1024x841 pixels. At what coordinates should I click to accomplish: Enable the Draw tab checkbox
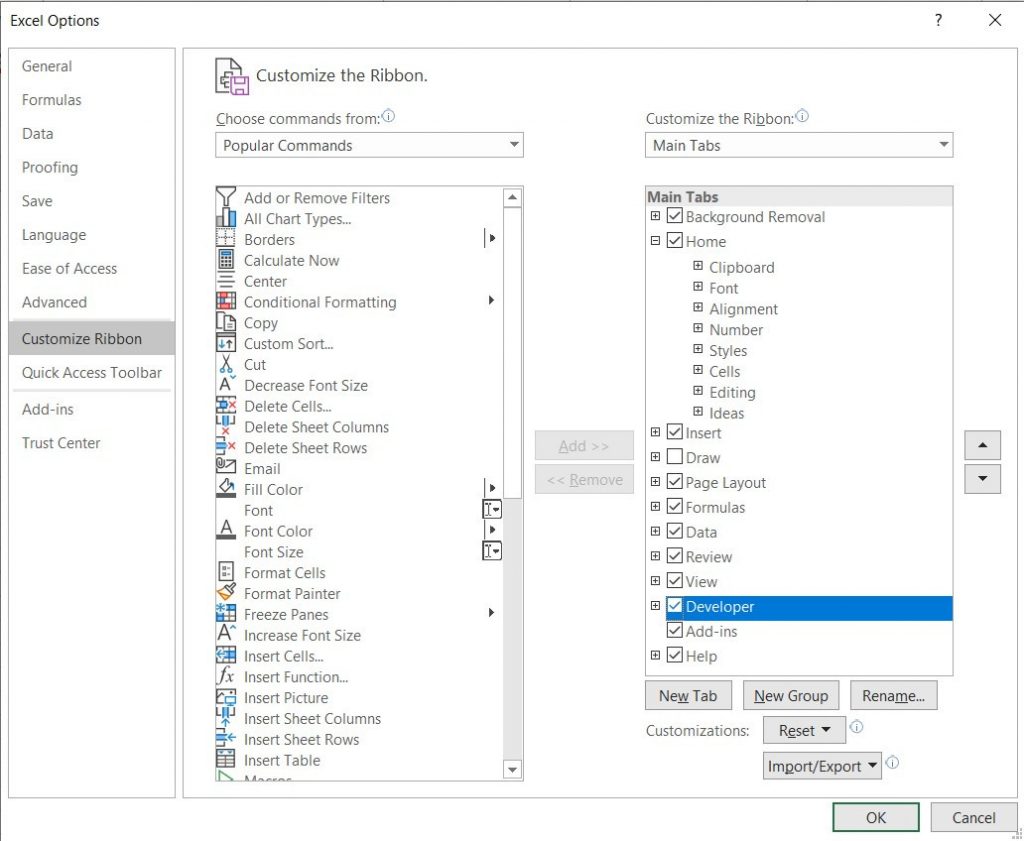coord(675,457)
